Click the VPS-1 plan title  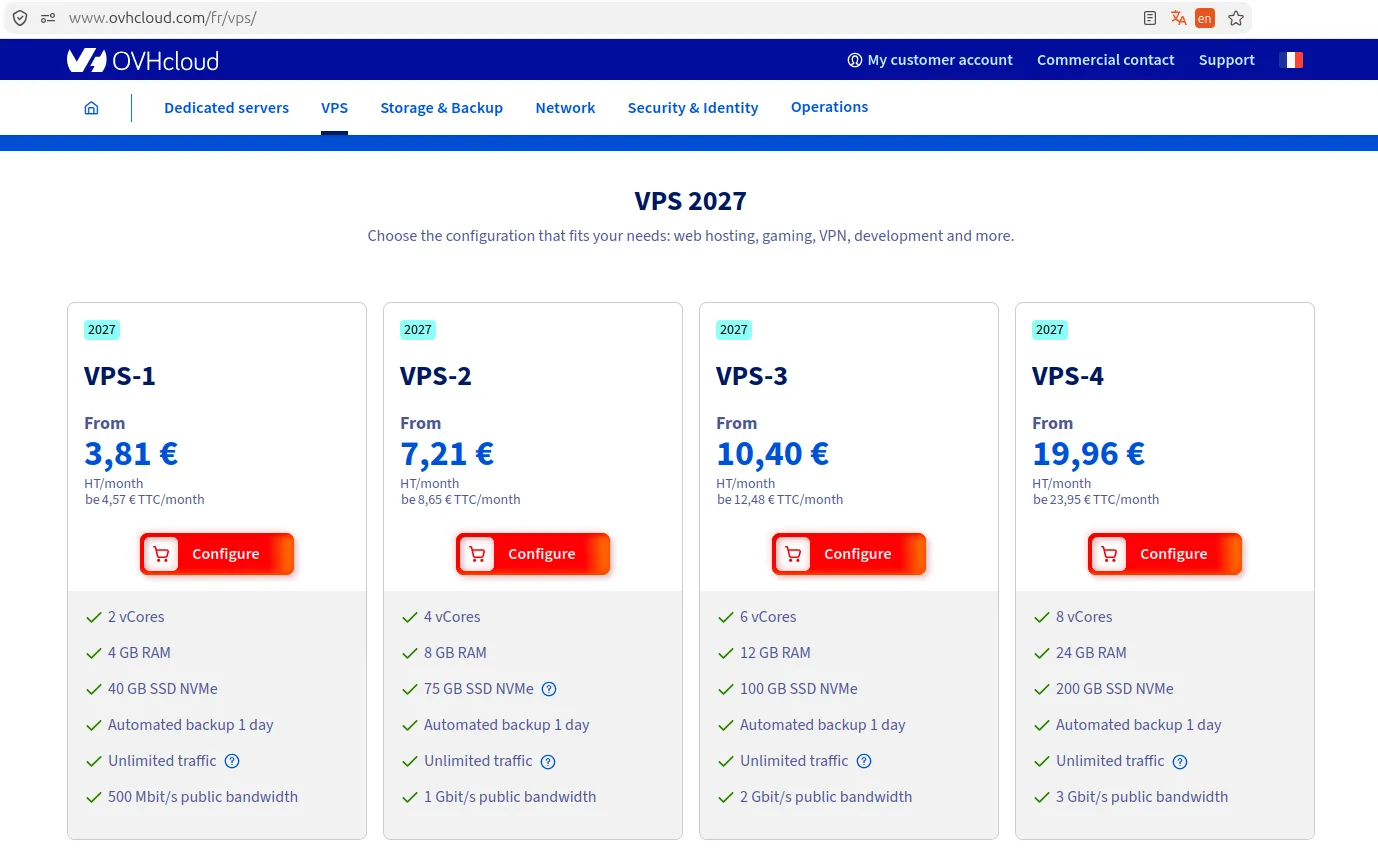click(x=120, y=376)
